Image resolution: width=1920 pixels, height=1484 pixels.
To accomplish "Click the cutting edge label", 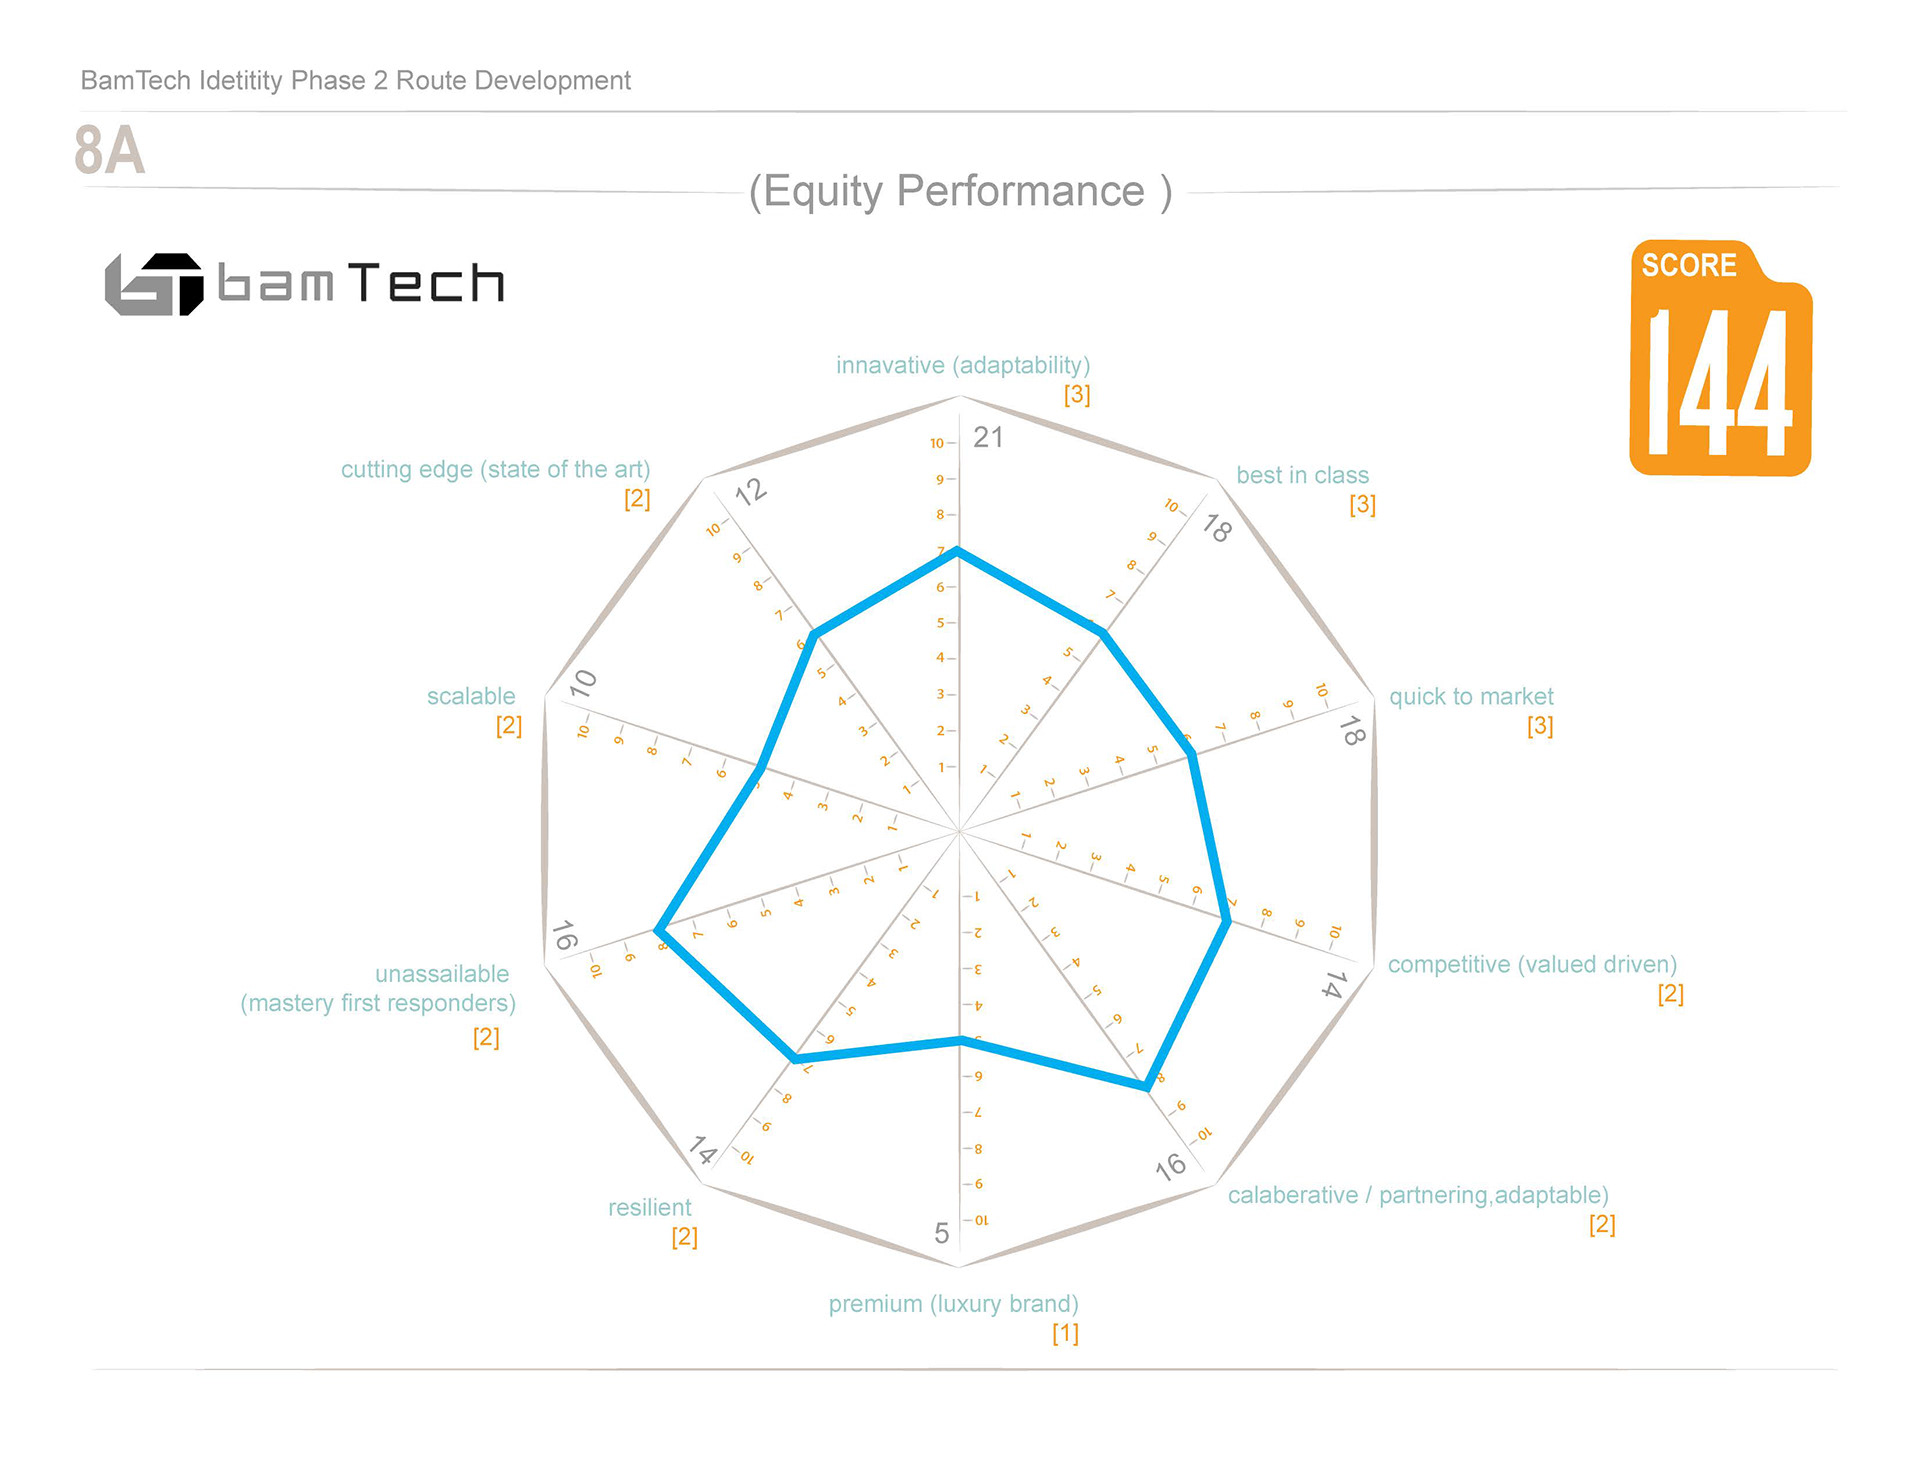I will 495,470.
